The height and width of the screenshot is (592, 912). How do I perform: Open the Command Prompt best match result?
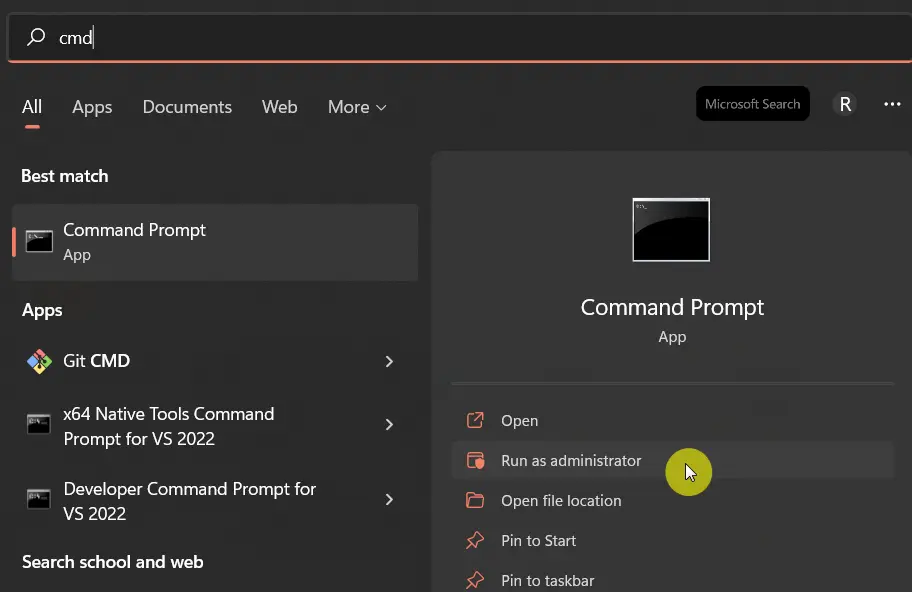(215, 242)
